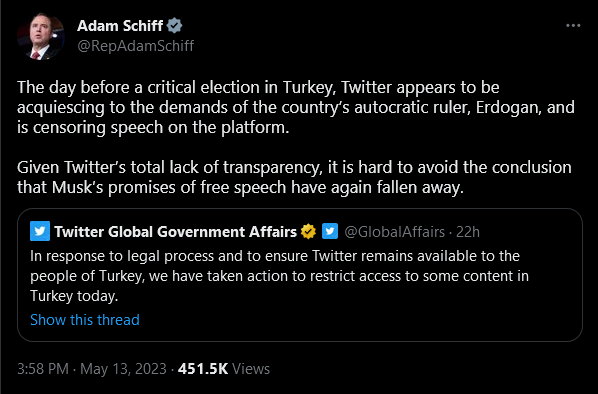Open the Twitter Global Government Affairs account name
This screenshot has height=394, width=598.
click(175, 232)
